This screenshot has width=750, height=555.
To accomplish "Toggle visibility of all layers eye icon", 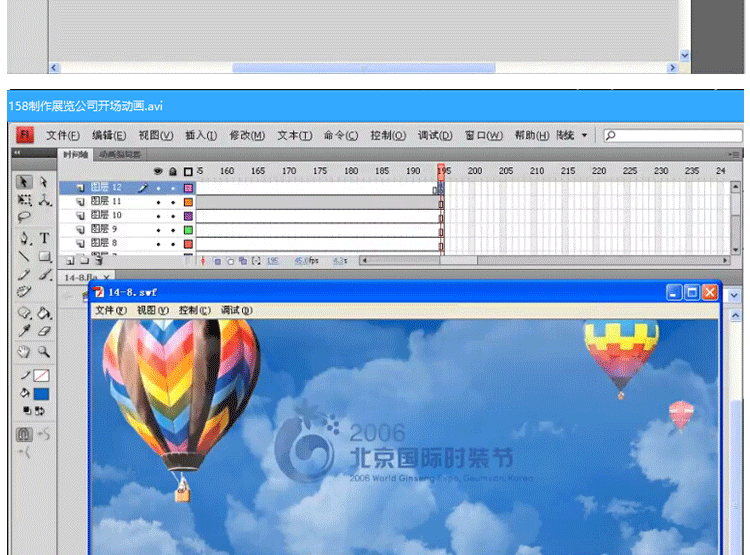I will point(158,171).
